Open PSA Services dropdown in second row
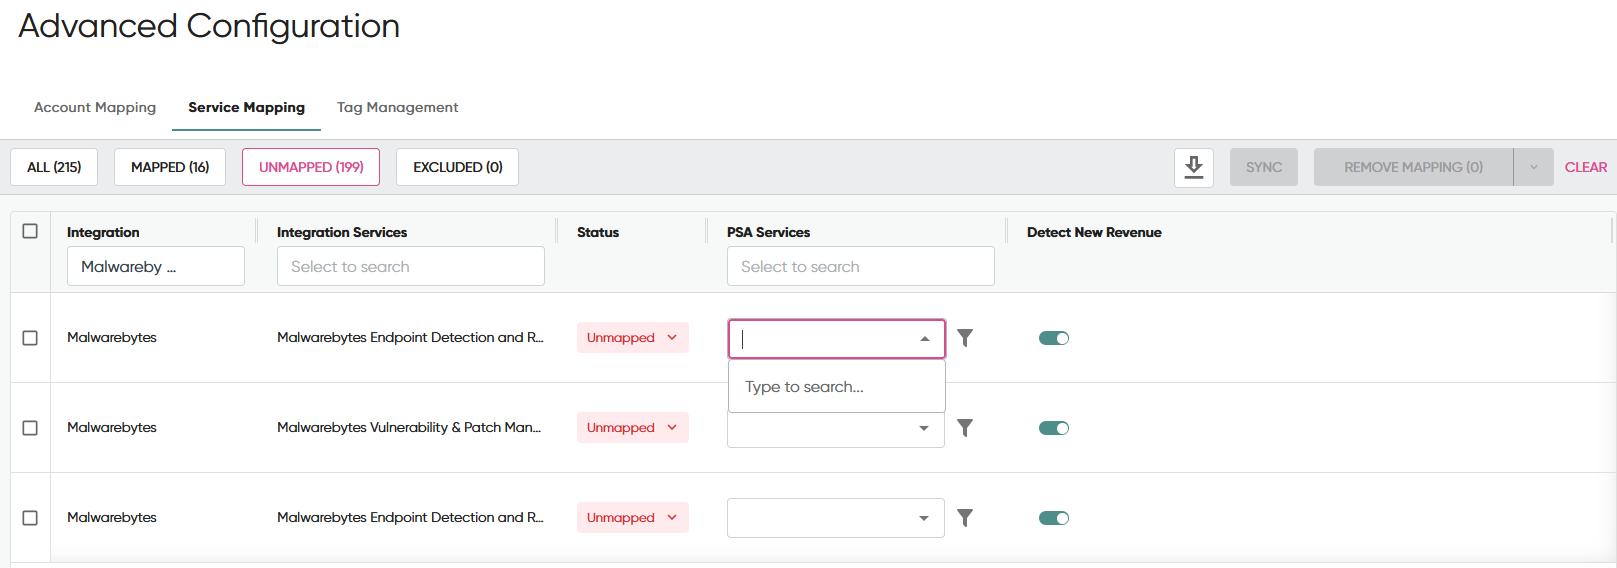 point(835,430)
